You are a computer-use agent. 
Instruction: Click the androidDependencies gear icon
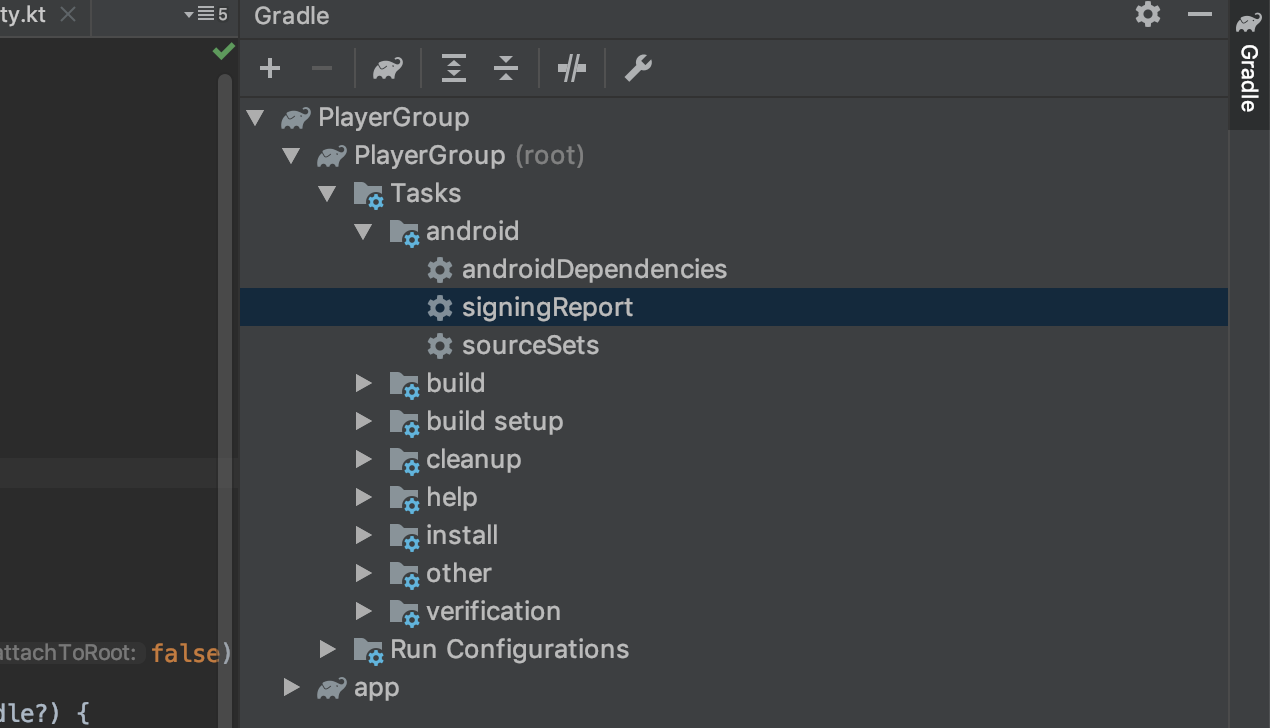click(x=440, y=270)
